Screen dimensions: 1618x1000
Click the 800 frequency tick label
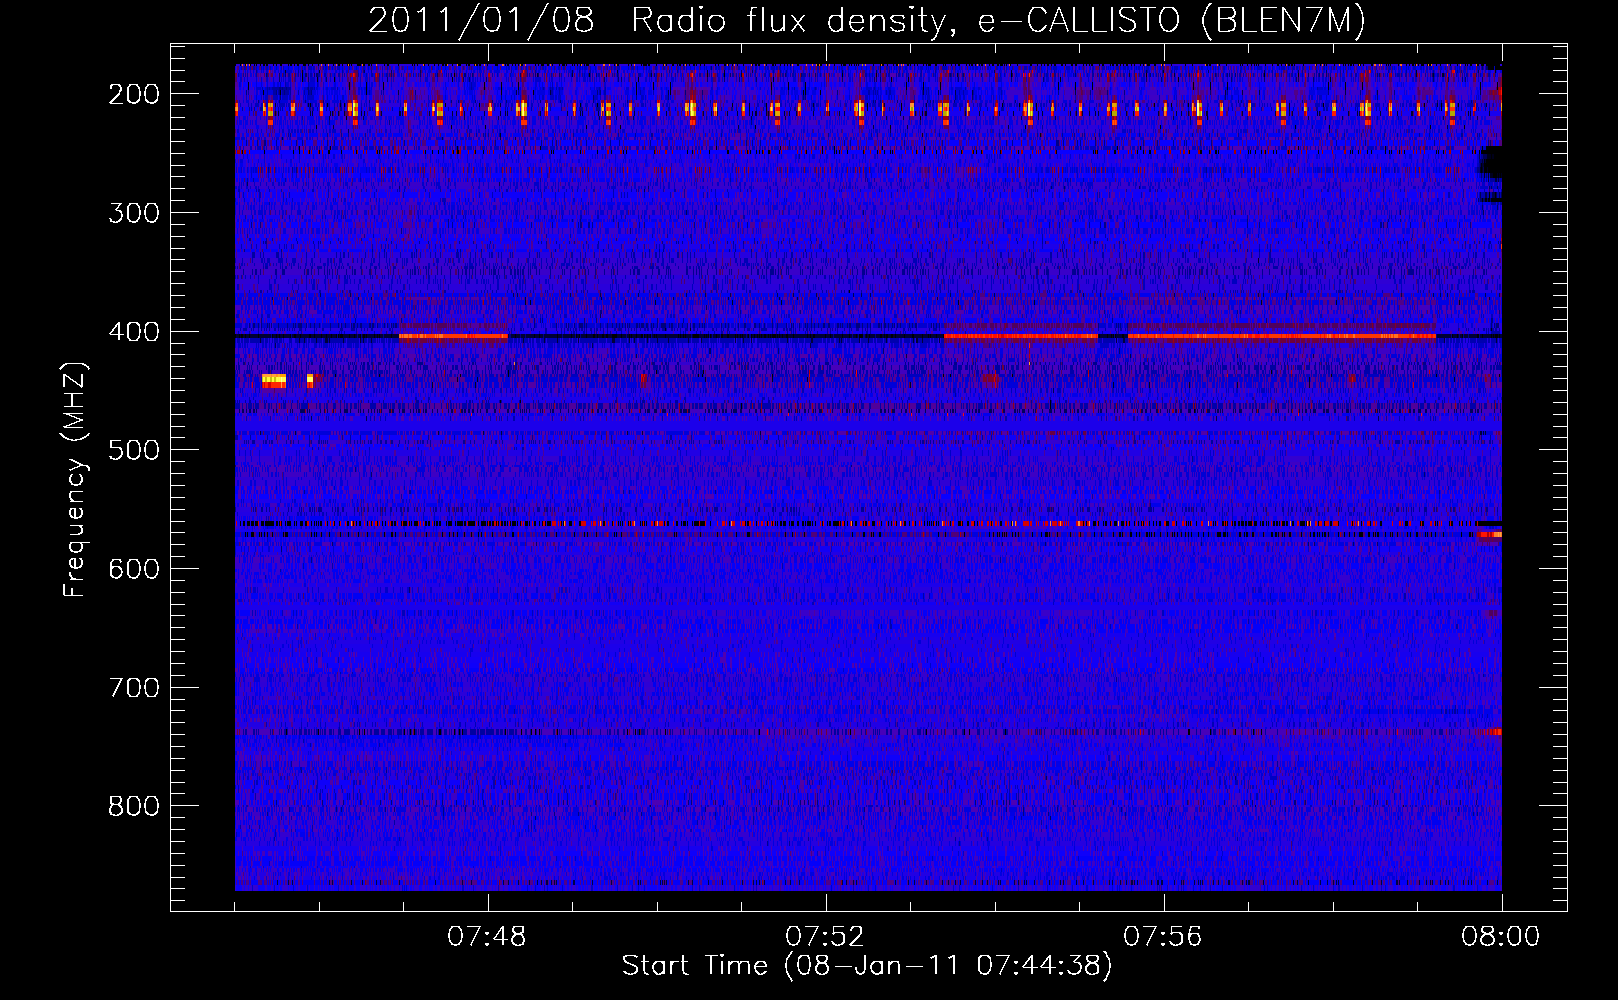[x=134, y=806]
